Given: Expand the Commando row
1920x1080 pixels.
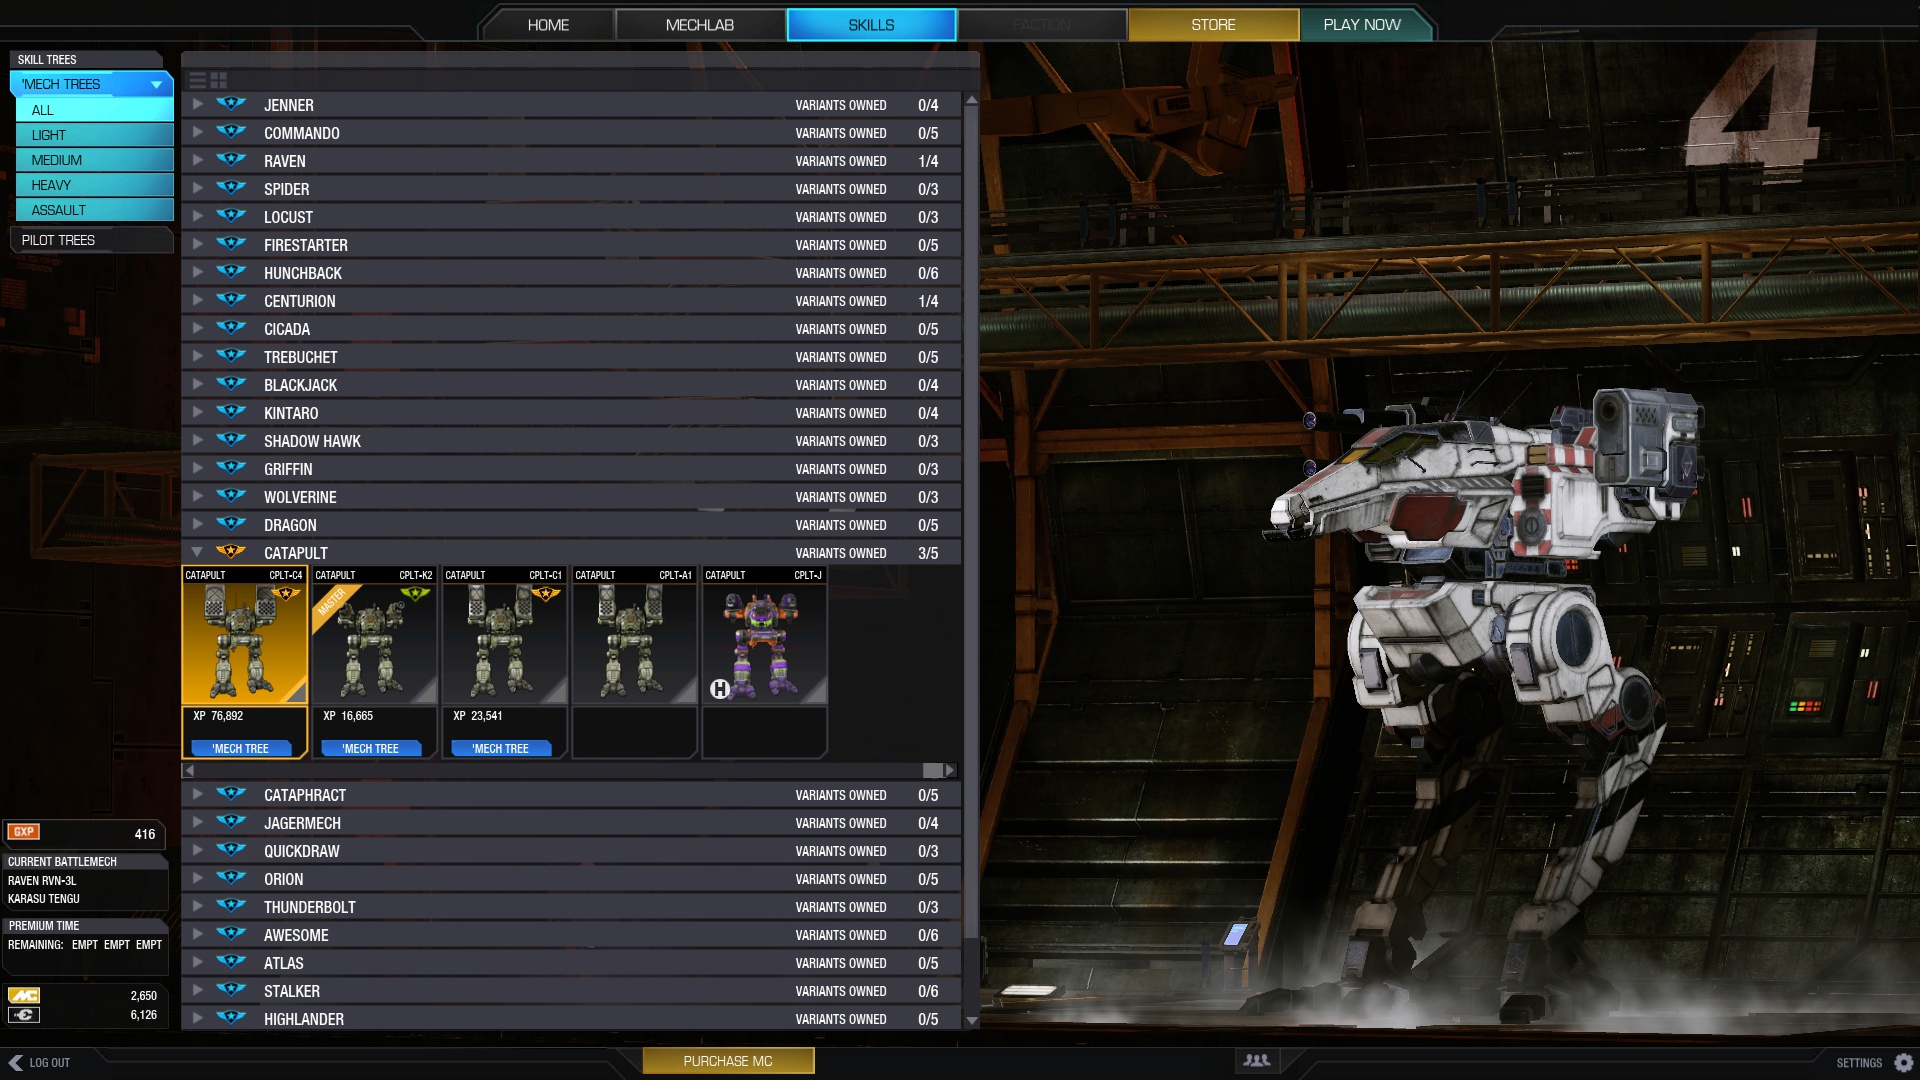Looking at the screenshot, I should (x=197, y=132).
